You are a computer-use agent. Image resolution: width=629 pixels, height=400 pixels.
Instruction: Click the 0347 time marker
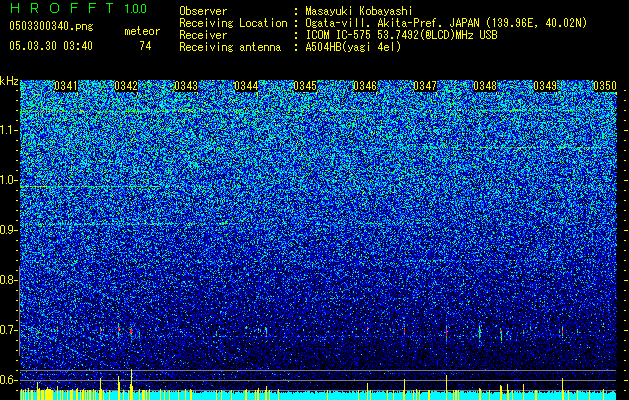(x=425, y=86)
